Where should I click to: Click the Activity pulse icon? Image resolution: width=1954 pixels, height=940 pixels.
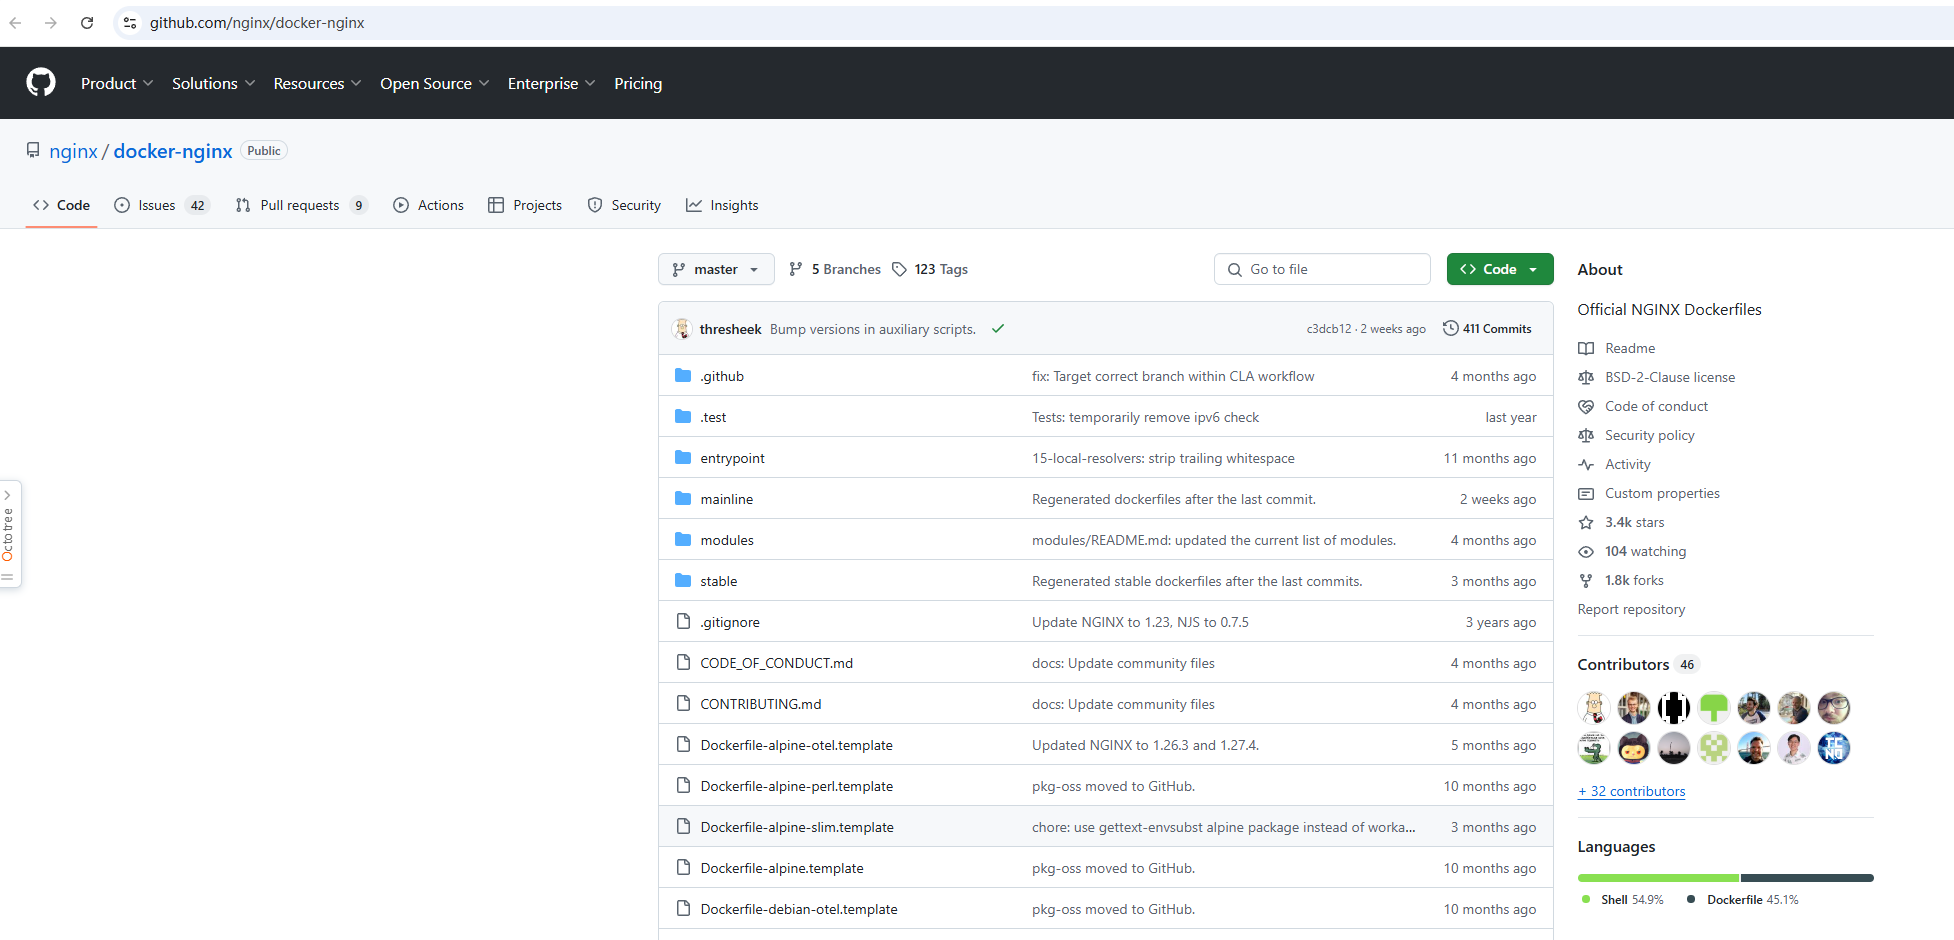(x=1586, y=464)
